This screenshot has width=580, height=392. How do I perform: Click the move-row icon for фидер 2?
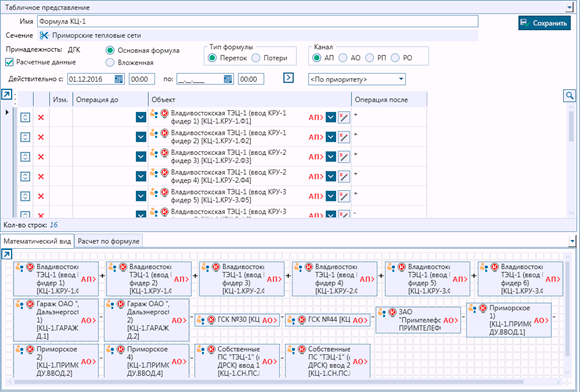pyautogui.click(x=25, y=137)
